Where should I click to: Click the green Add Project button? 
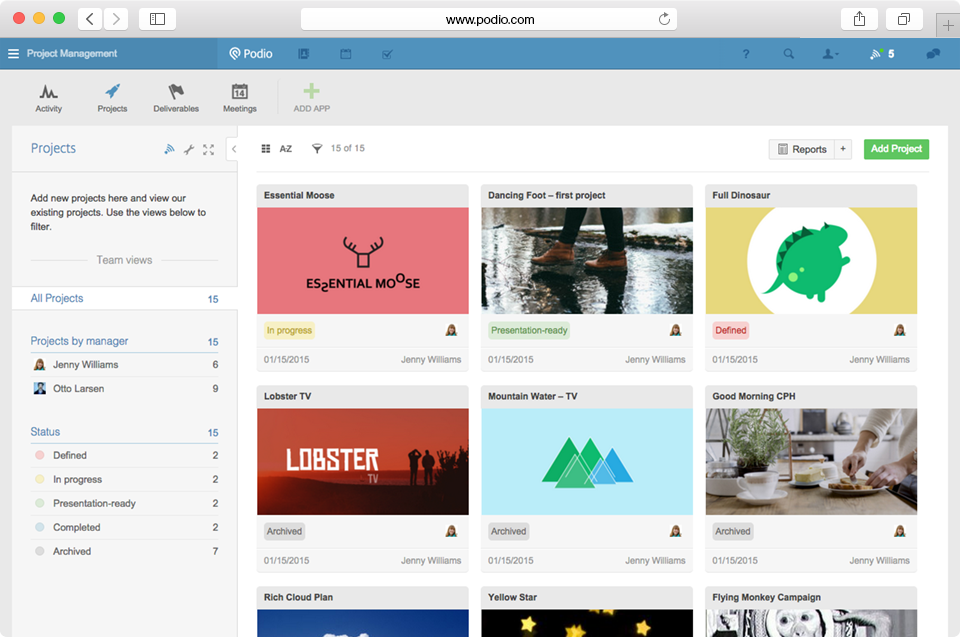click(x=895, y=148)
